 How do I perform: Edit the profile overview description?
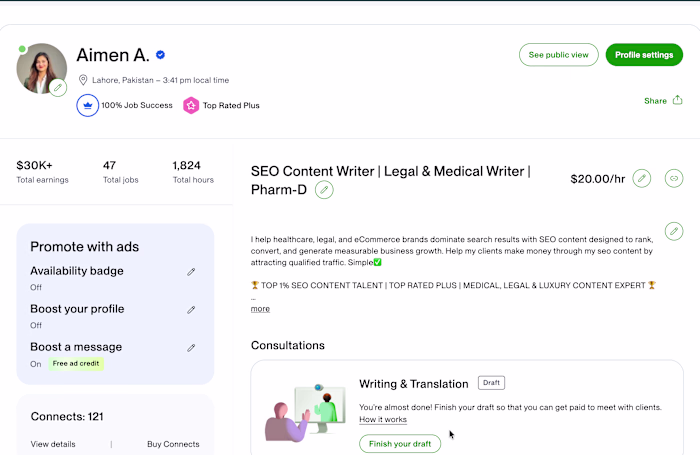coord(674,231)
